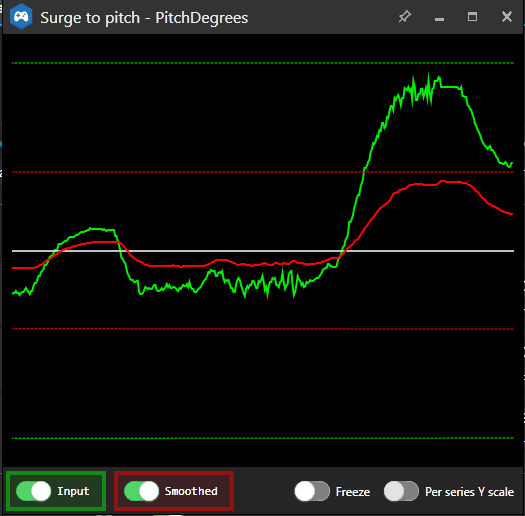Click the Per series Y scale label
525x516 pixels.
pos(469,492)
